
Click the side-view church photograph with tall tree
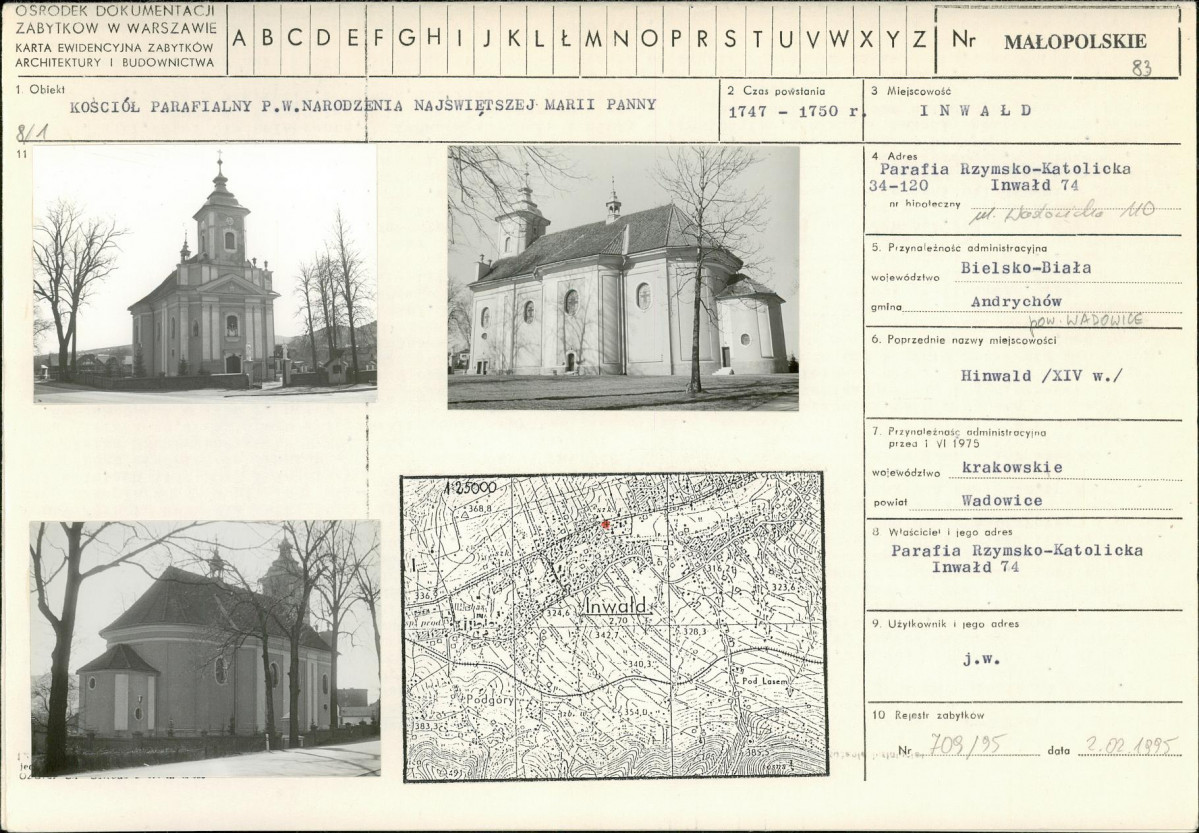[x=623, y=277]
